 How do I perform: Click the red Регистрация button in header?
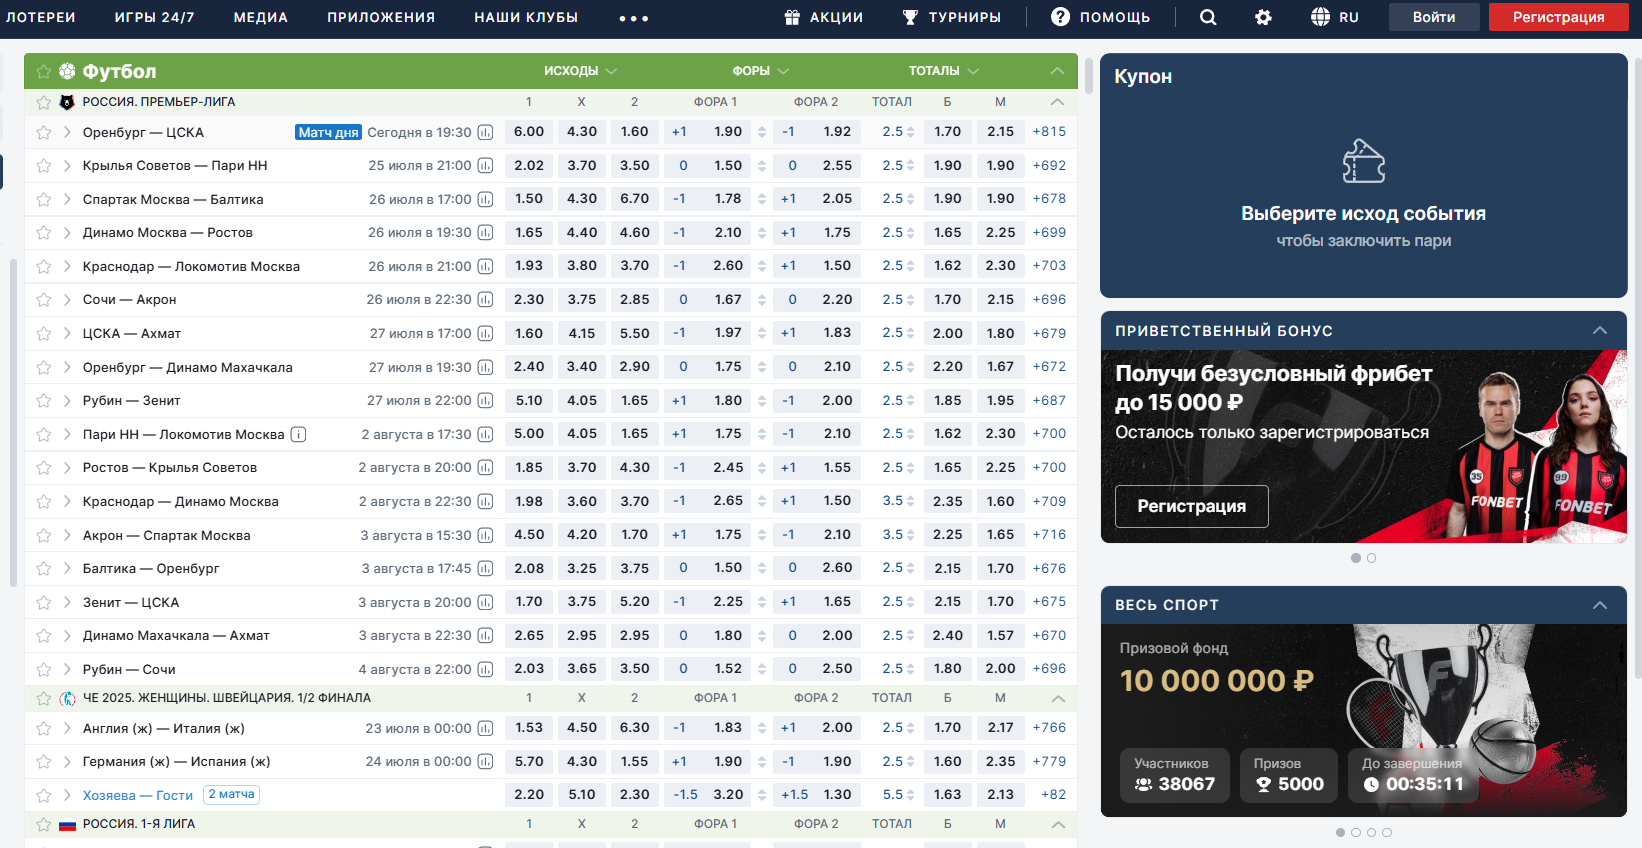tap(1558, 17)
